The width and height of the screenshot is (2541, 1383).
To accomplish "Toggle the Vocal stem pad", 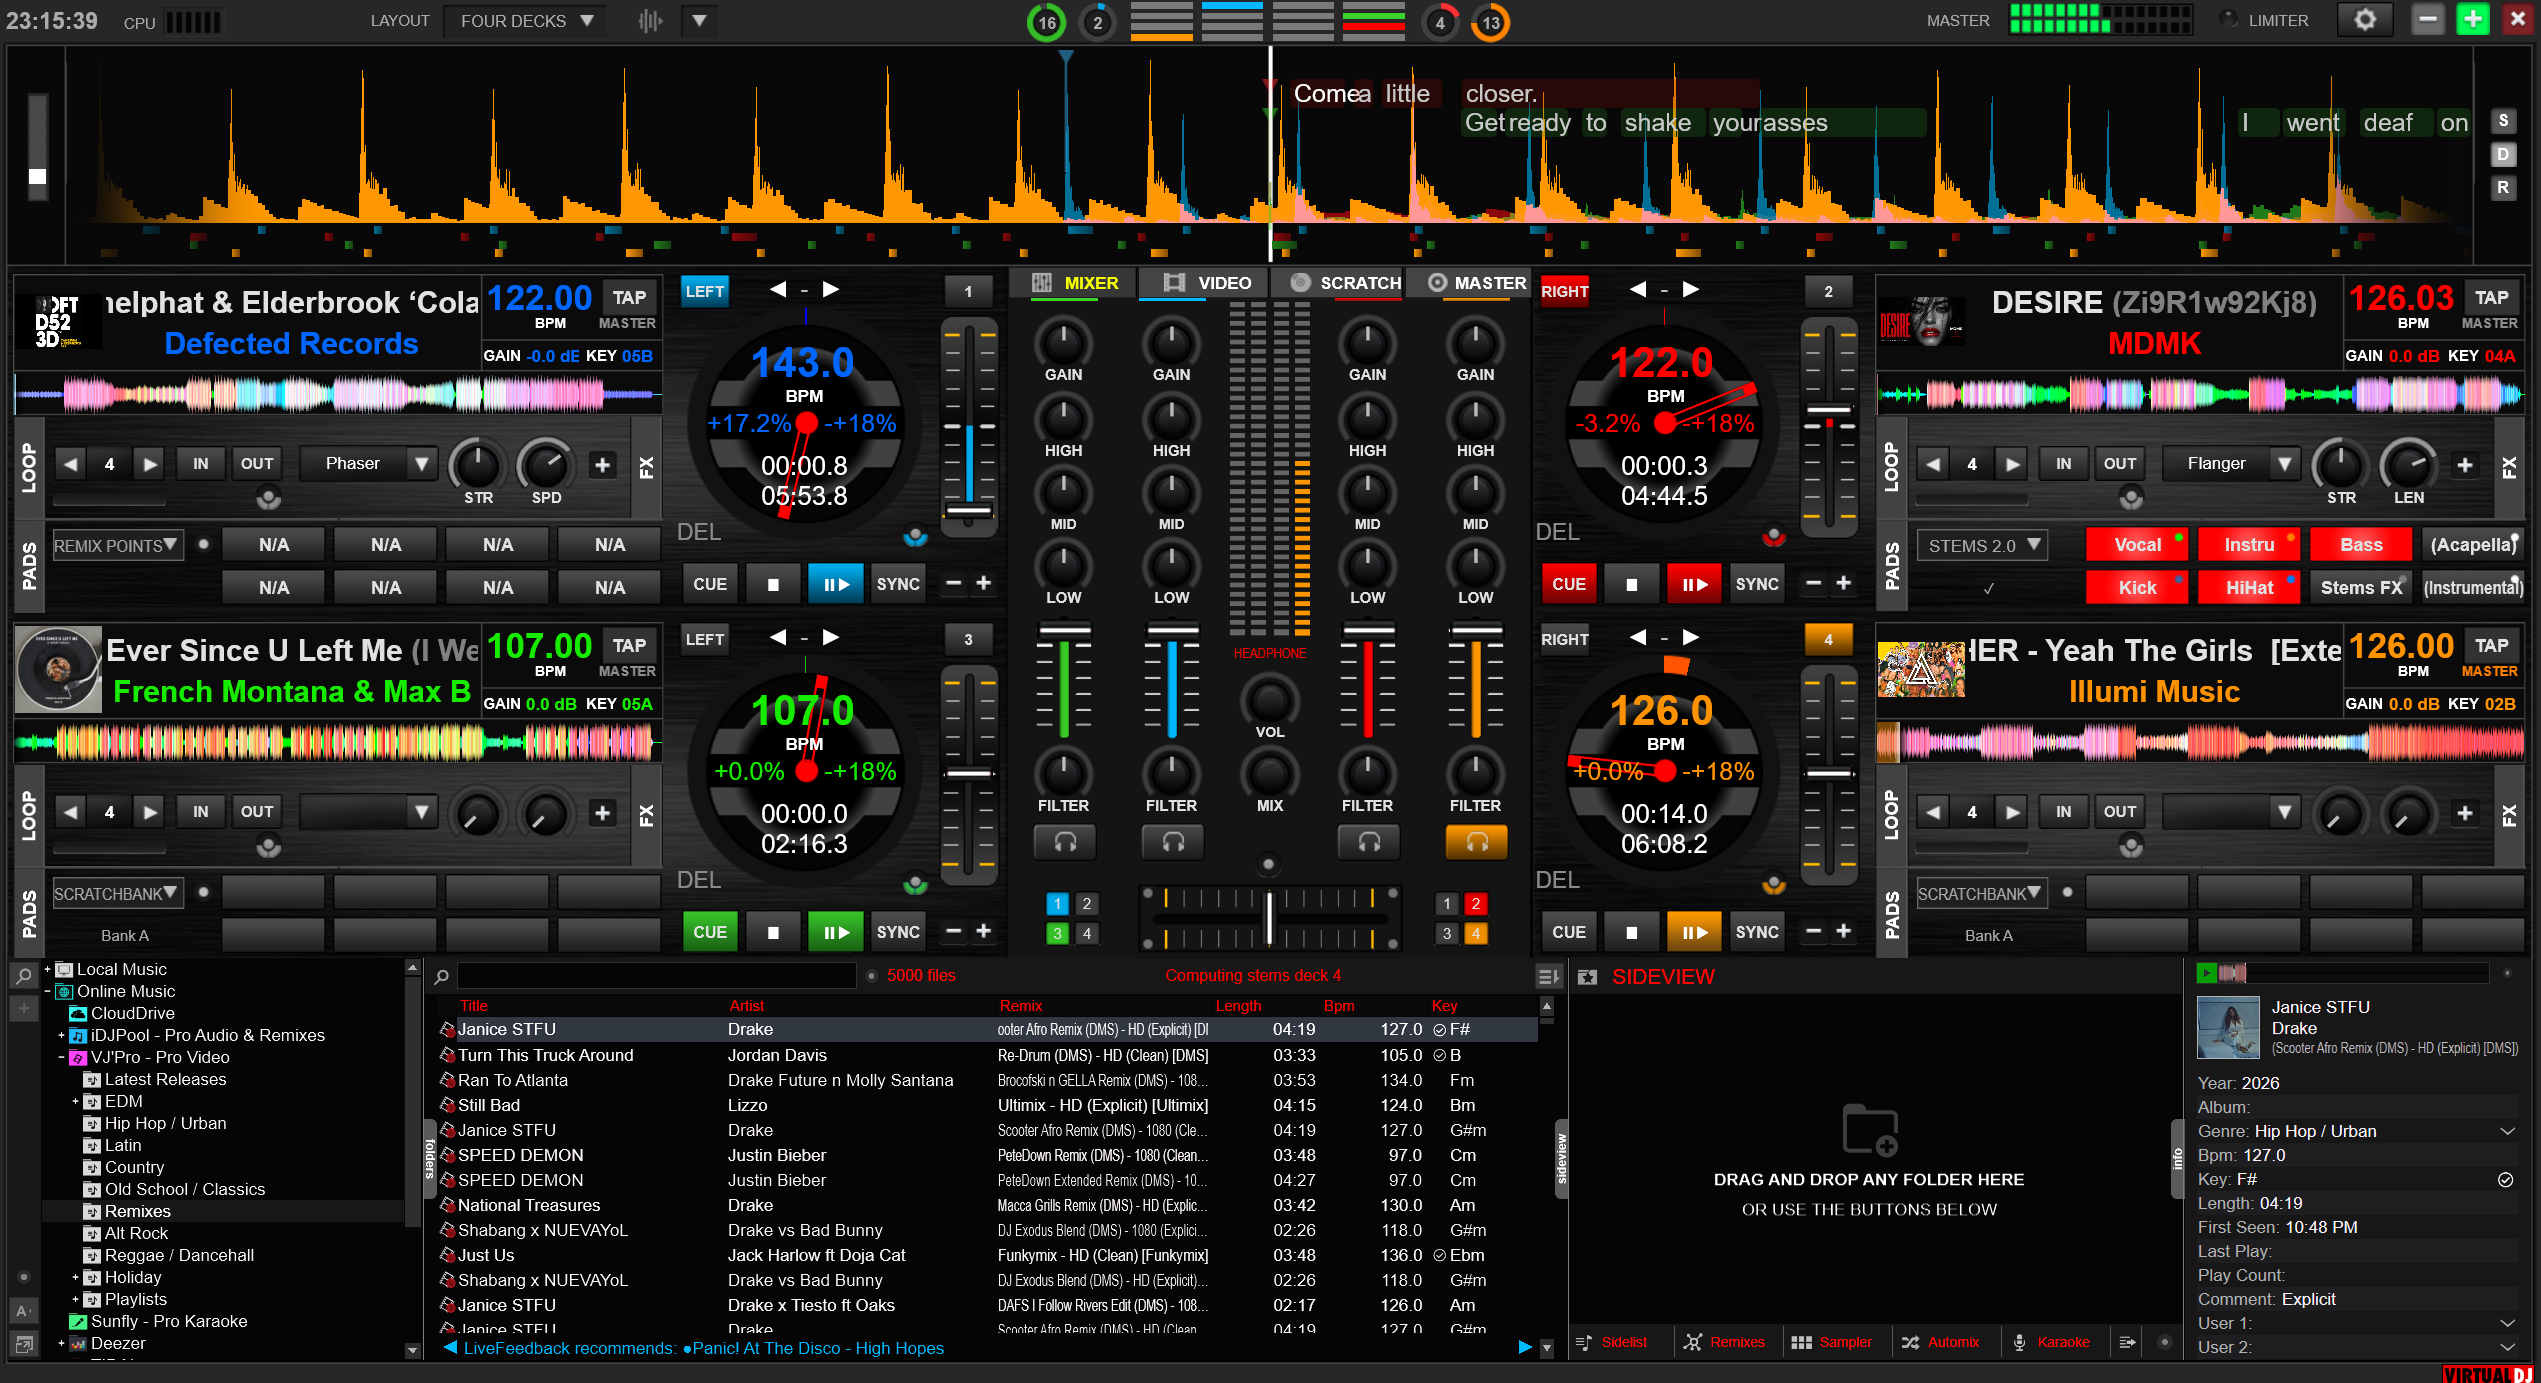I will coord(2136,545).
